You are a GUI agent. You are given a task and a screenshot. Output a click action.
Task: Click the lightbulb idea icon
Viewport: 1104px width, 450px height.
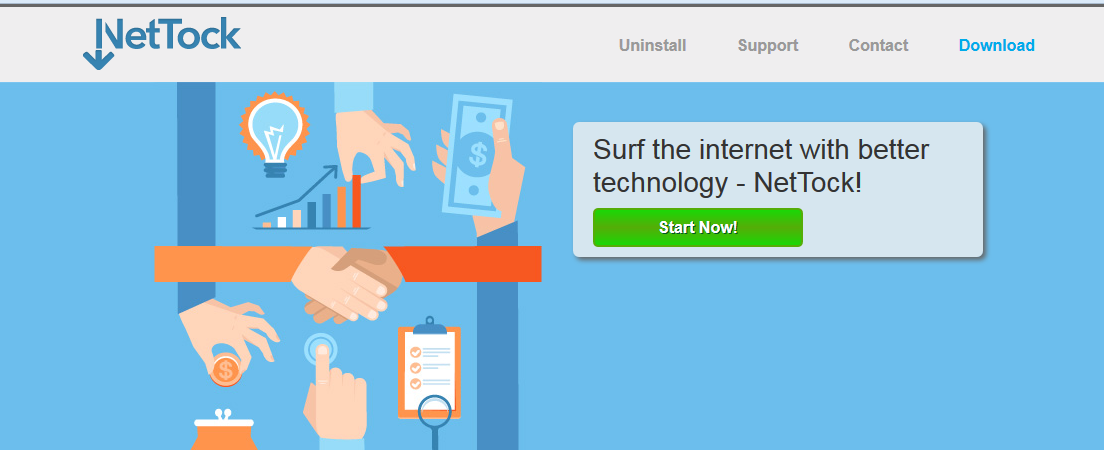coord(275,134)
